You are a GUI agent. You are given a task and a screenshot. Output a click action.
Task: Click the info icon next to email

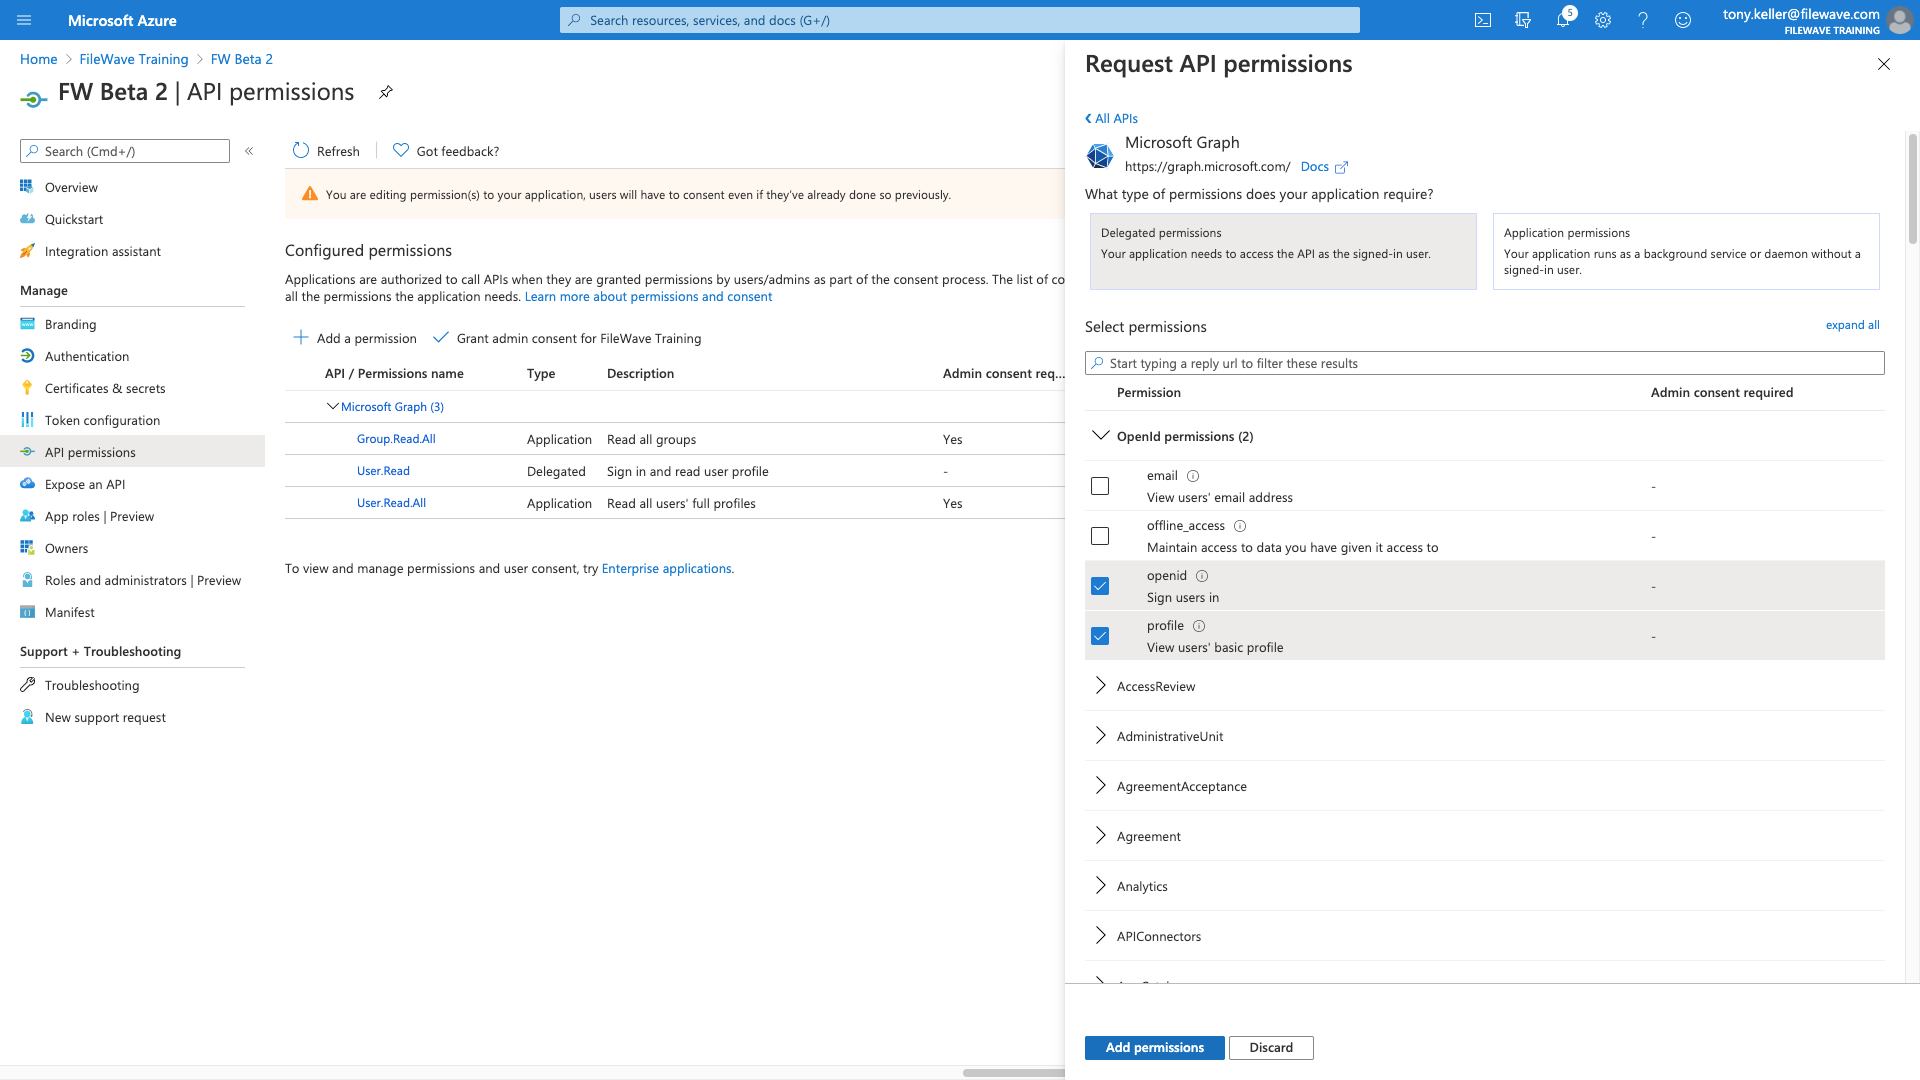[1193, 476]
